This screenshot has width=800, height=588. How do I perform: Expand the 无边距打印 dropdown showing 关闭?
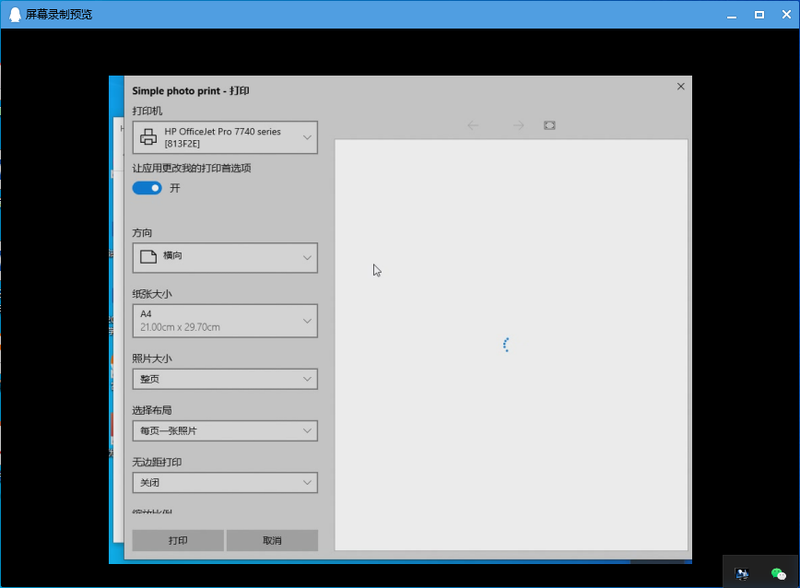coord(225,483)
